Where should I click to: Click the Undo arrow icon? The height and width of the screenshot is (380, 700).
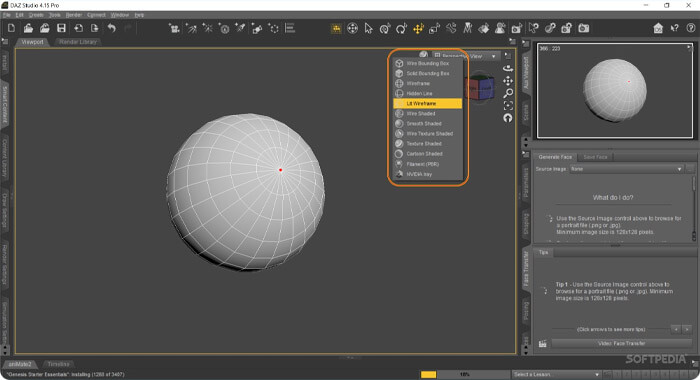point(112,28)
